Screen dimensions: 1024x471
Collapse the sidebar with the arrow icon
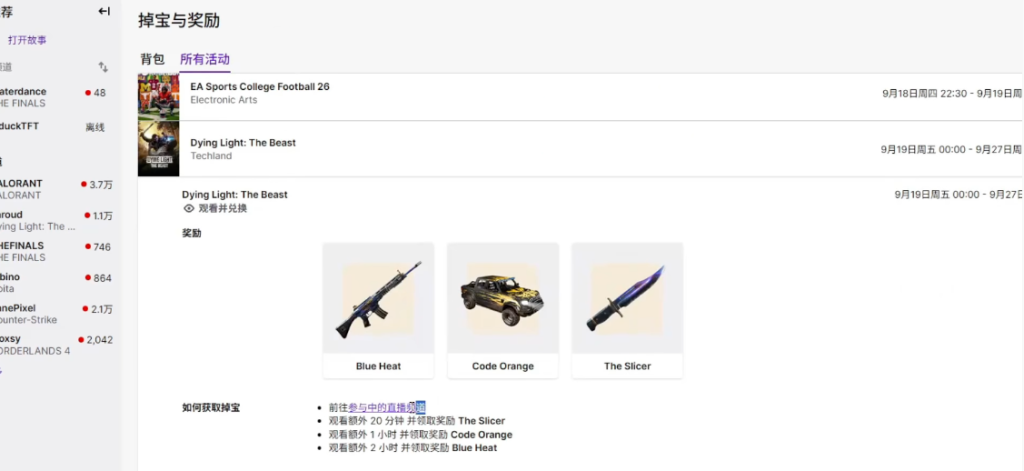[104, 11]
